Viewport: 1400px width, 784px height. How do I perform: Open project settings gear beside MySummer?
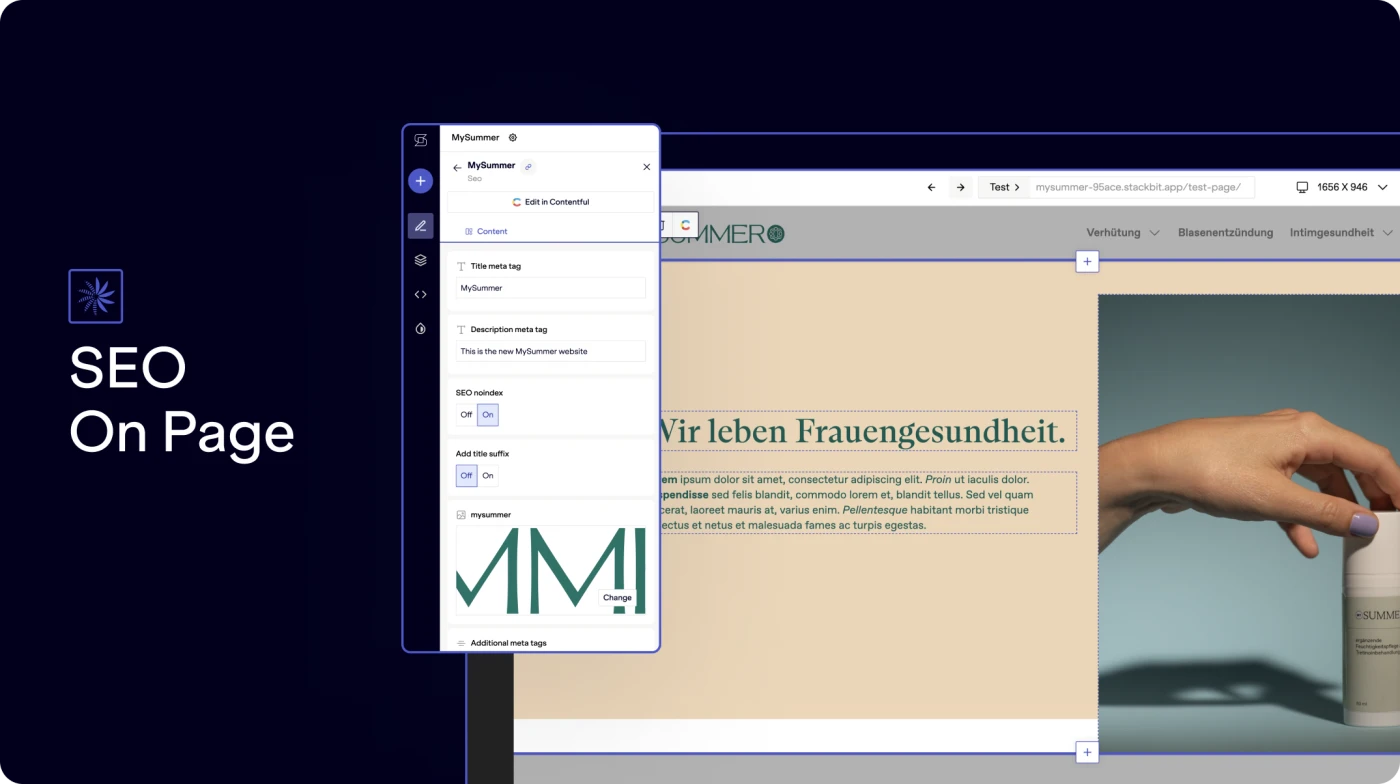tap(513, 138)
